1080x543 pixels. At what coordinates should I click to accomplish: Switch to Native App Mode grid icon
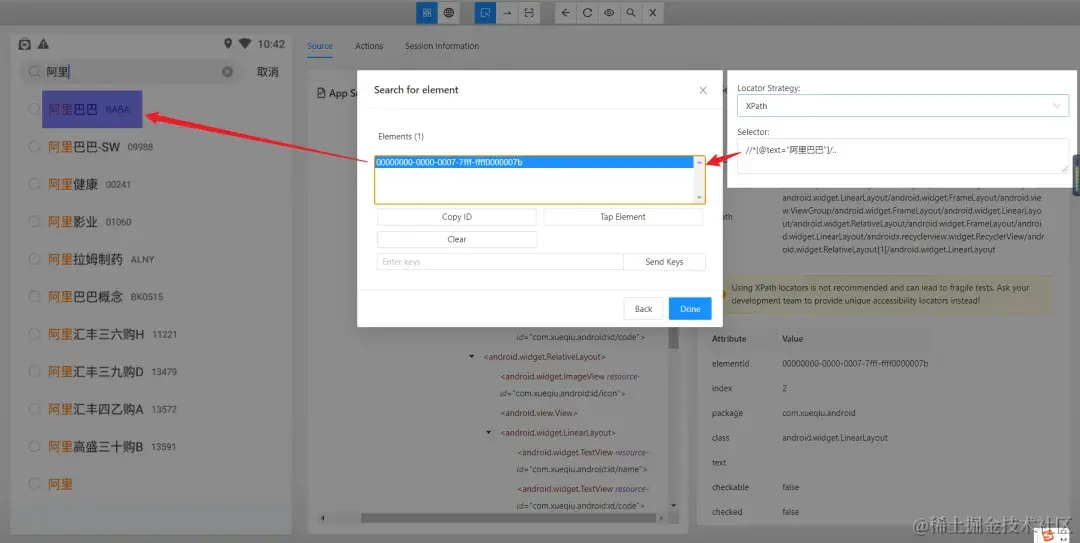426,12
